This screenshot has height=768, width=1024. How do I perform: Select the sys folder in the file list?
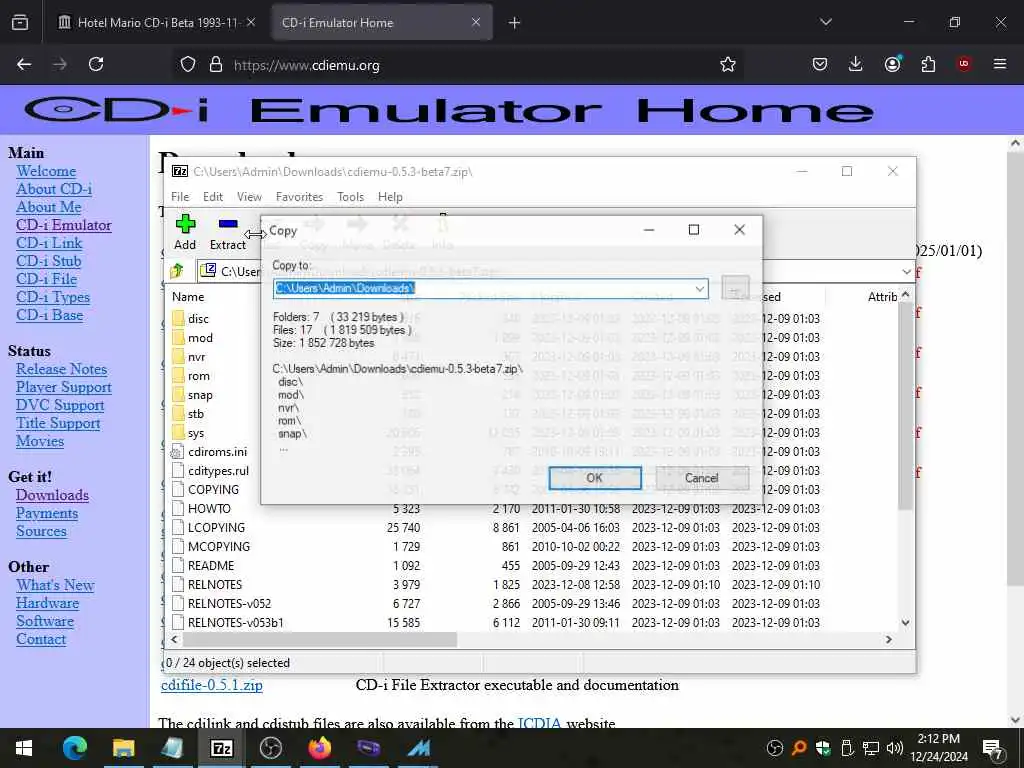tap(195, 432)
